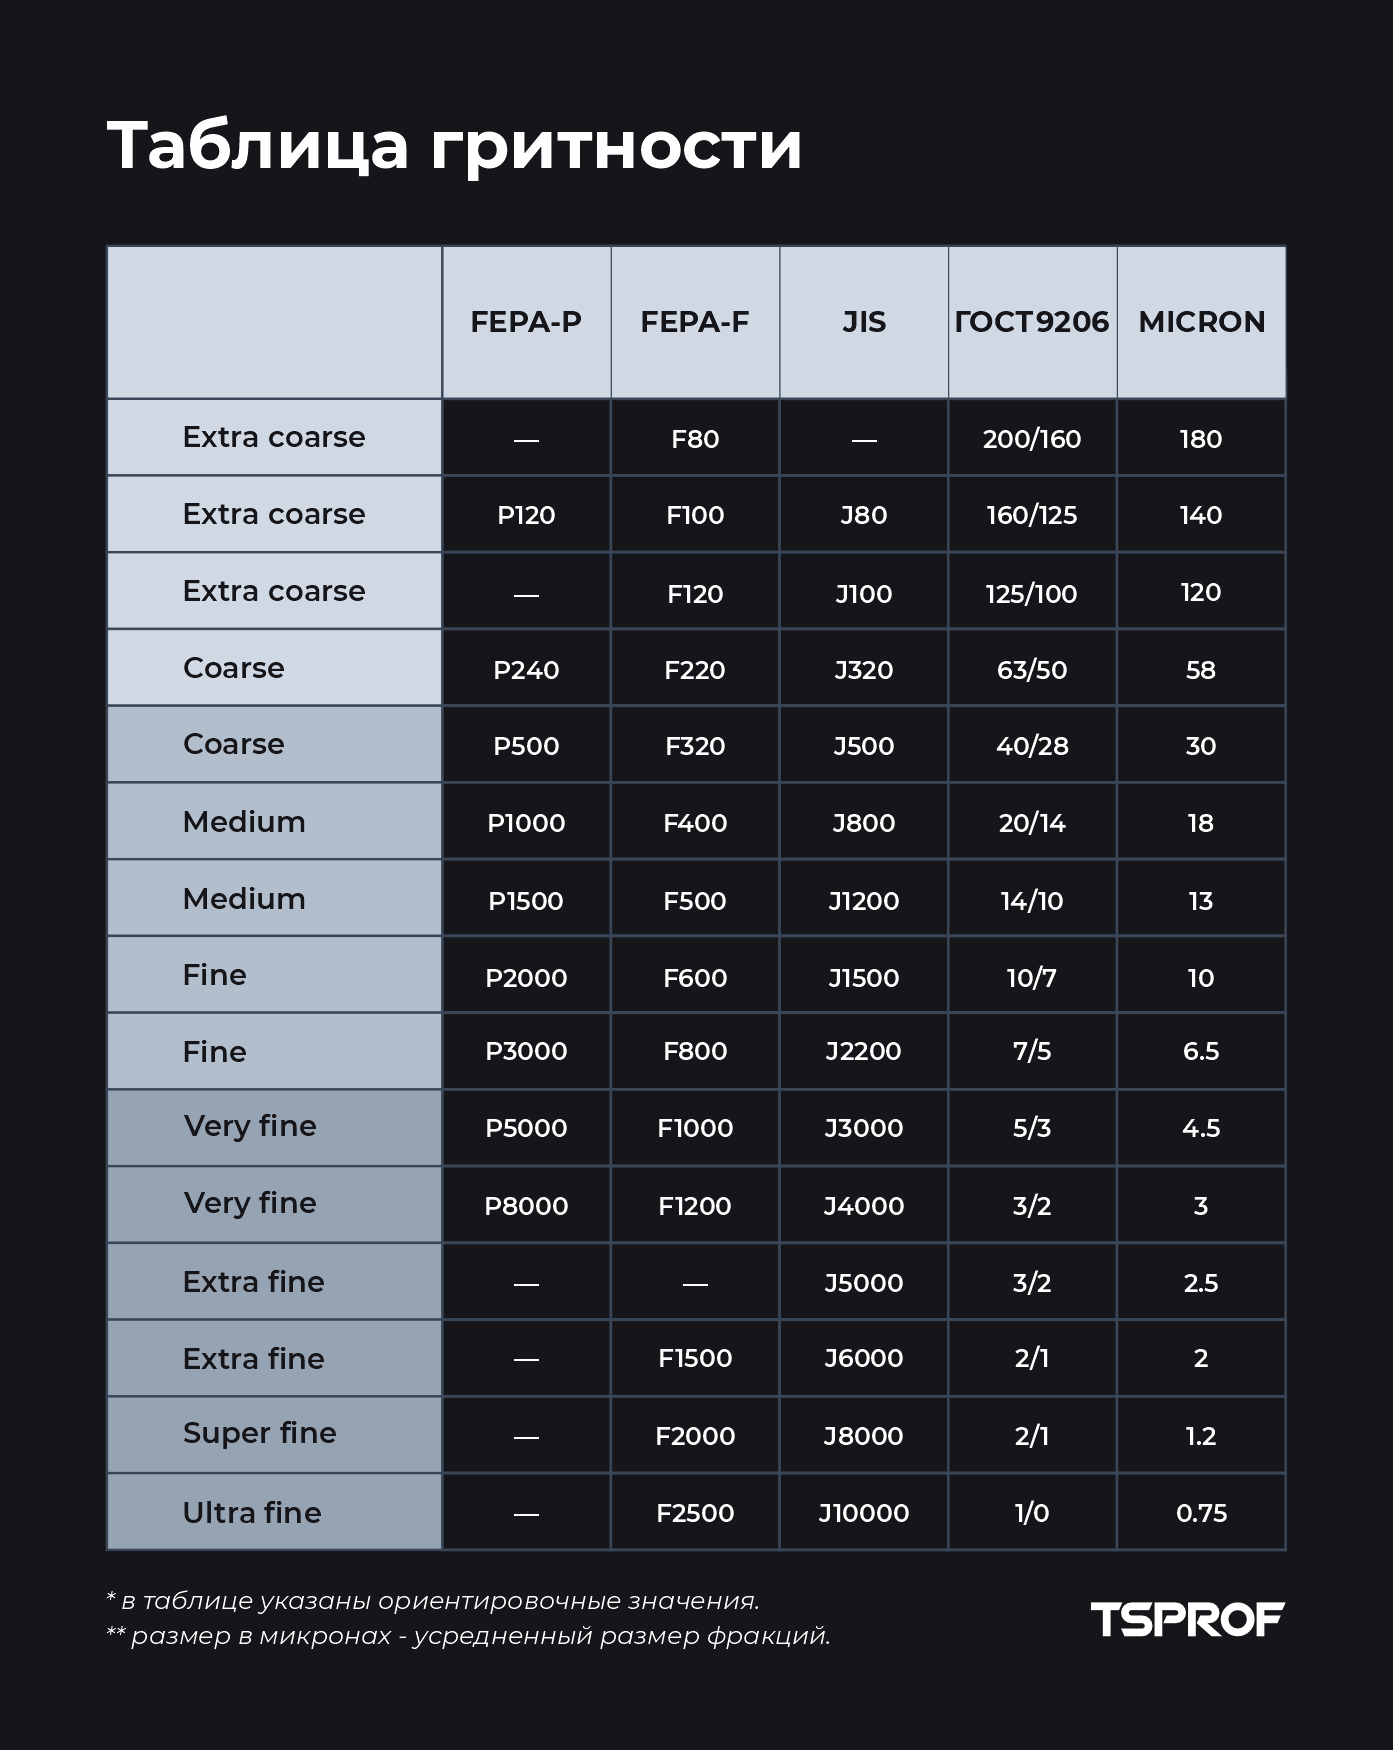Click the JIS column header
This screenshot has width=1393, height=1750.
coord(864,322)
